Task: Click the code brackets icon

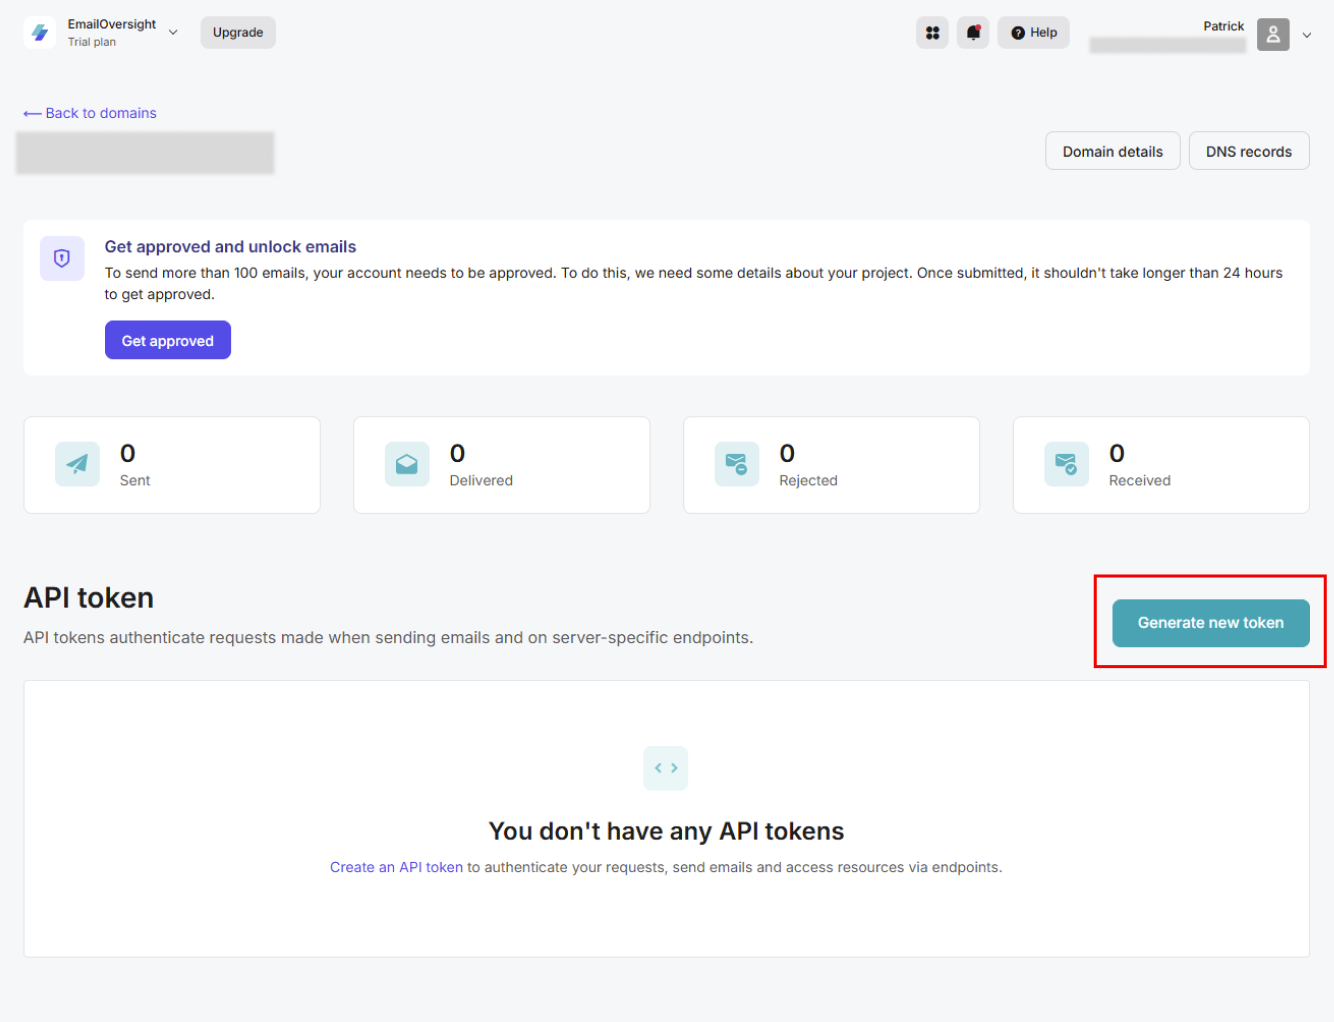Action: coord(666,768)
